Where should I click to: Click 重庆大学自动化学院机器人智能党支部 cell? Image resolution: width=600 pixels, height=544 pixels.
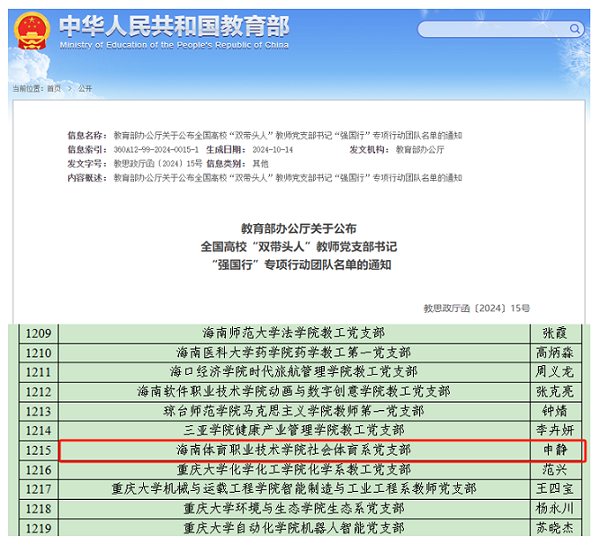pos(293,528)
